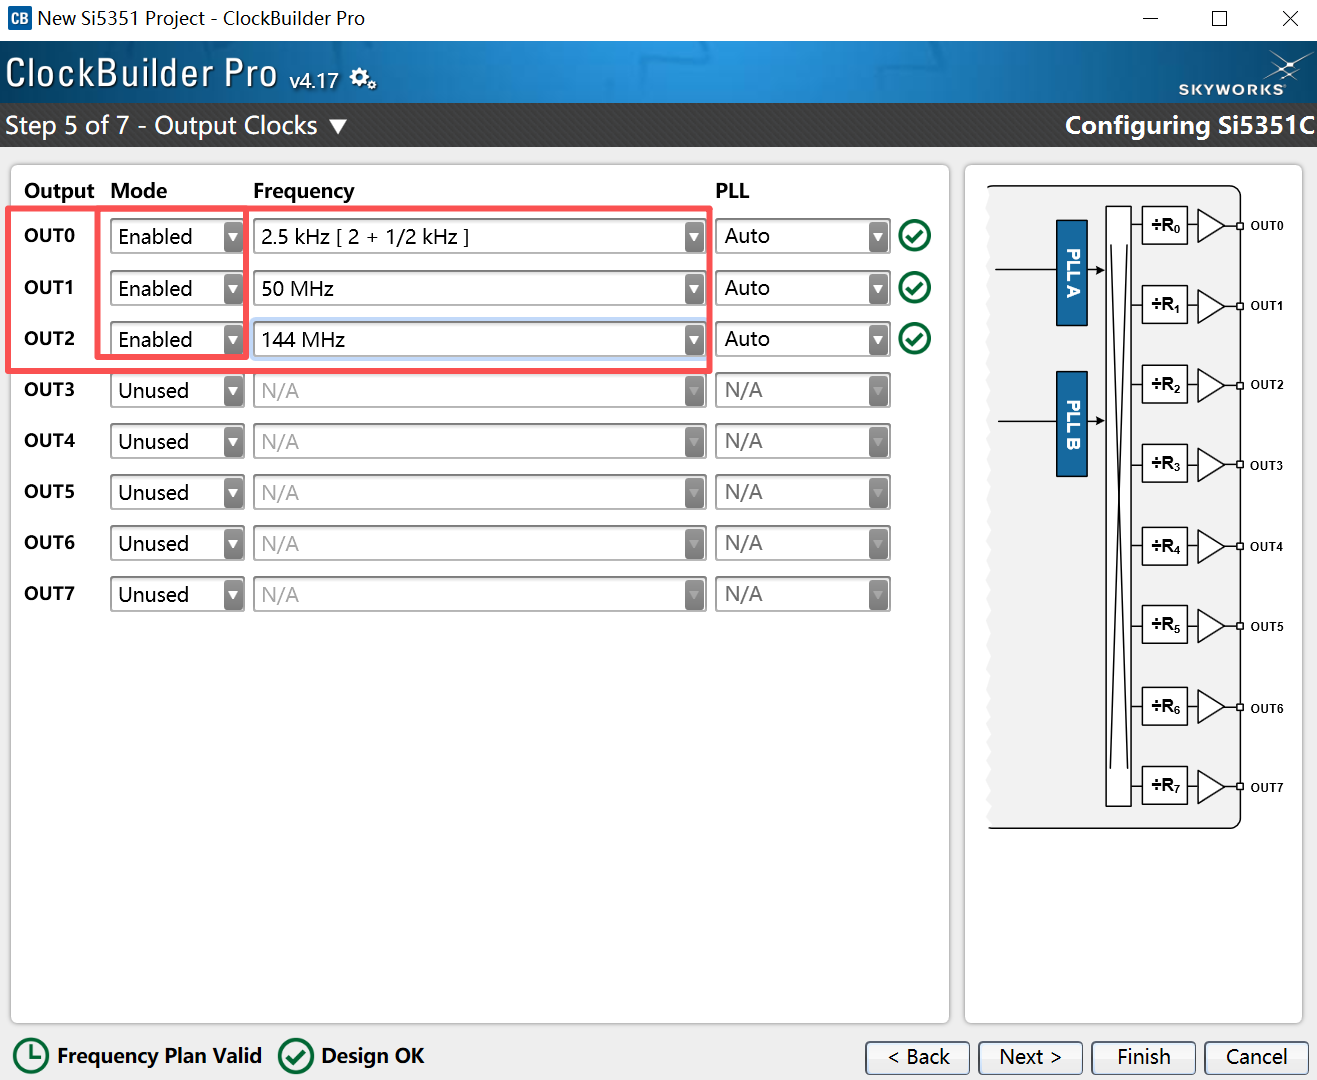Click the PLL column header
Screen dimensions: 1317x1080
(x=732, y=191)
